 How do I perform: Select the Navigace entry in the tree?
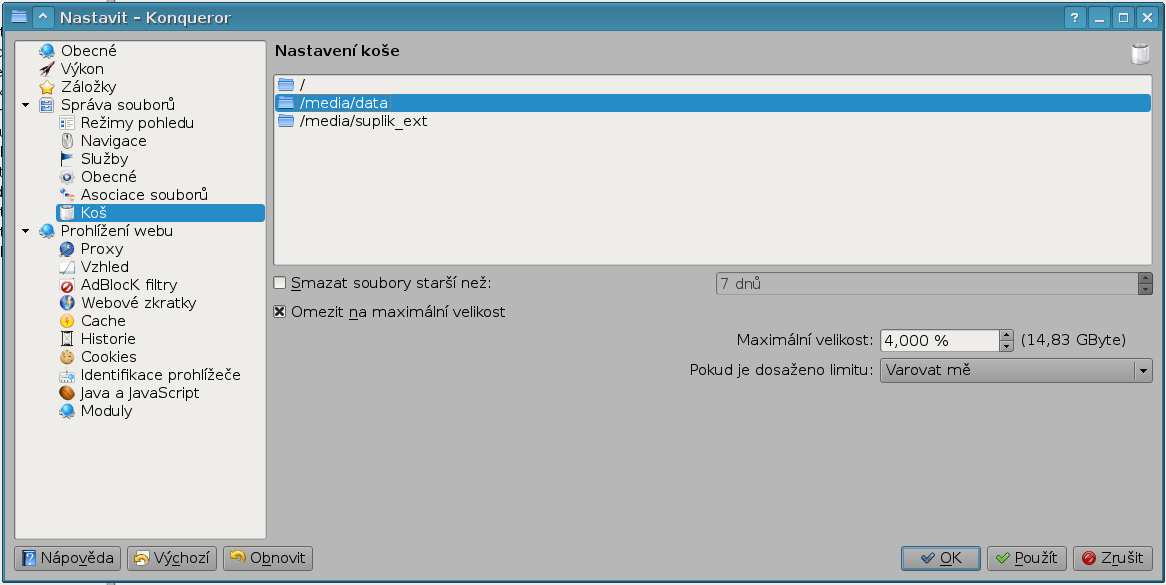pos(114,141)
